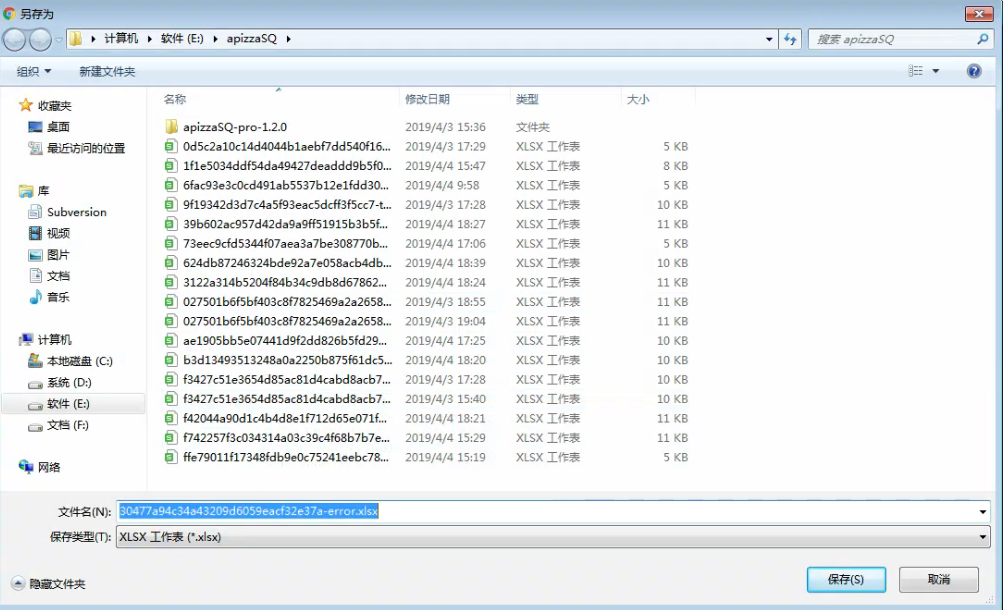Image resolution: width=1003 pixels, height=610 pixels.
Task: Click the 取消 button
Action: pyautogui.click(x=938, y=579)
